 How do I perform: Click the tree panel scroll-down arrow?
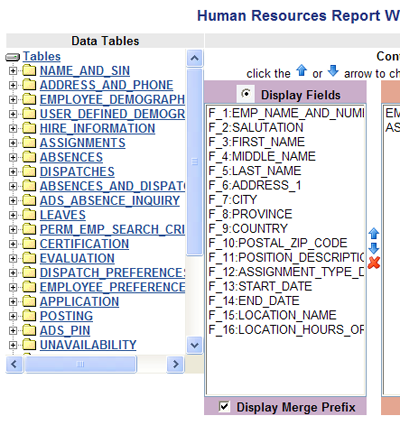[195, 345]
